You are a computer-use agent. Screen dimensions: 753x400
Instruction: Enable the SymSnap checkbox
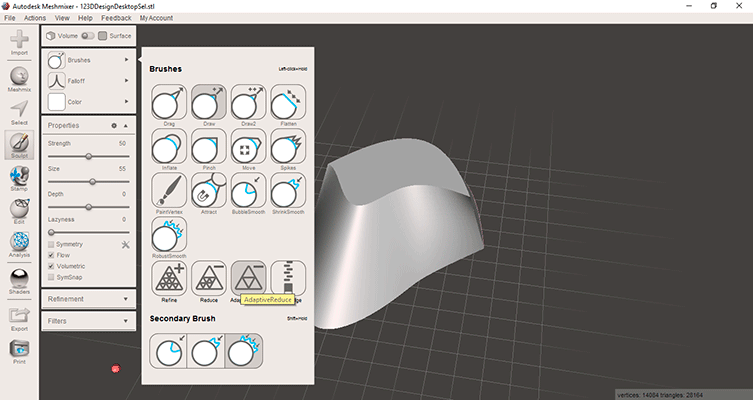pos(51,277)
